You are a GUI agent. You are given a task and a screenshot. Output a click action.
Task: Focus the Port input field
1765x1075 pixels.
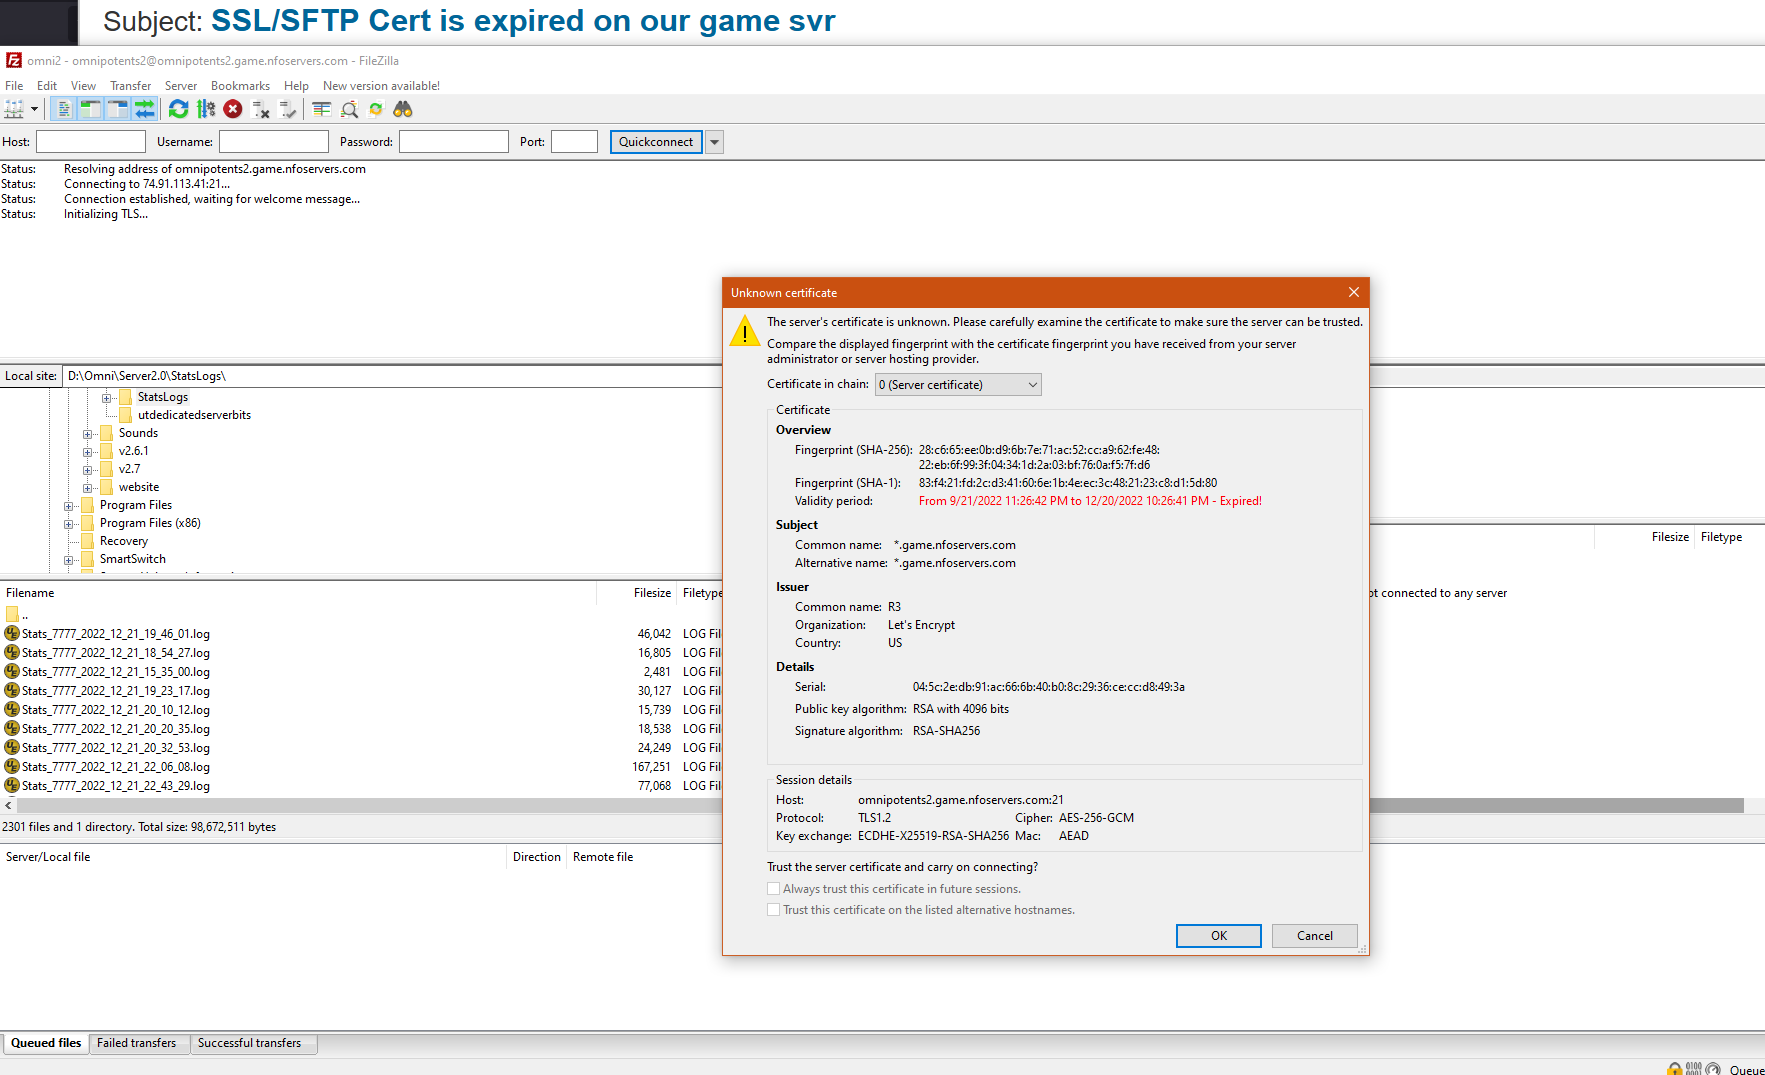click(x=574, y=142)
